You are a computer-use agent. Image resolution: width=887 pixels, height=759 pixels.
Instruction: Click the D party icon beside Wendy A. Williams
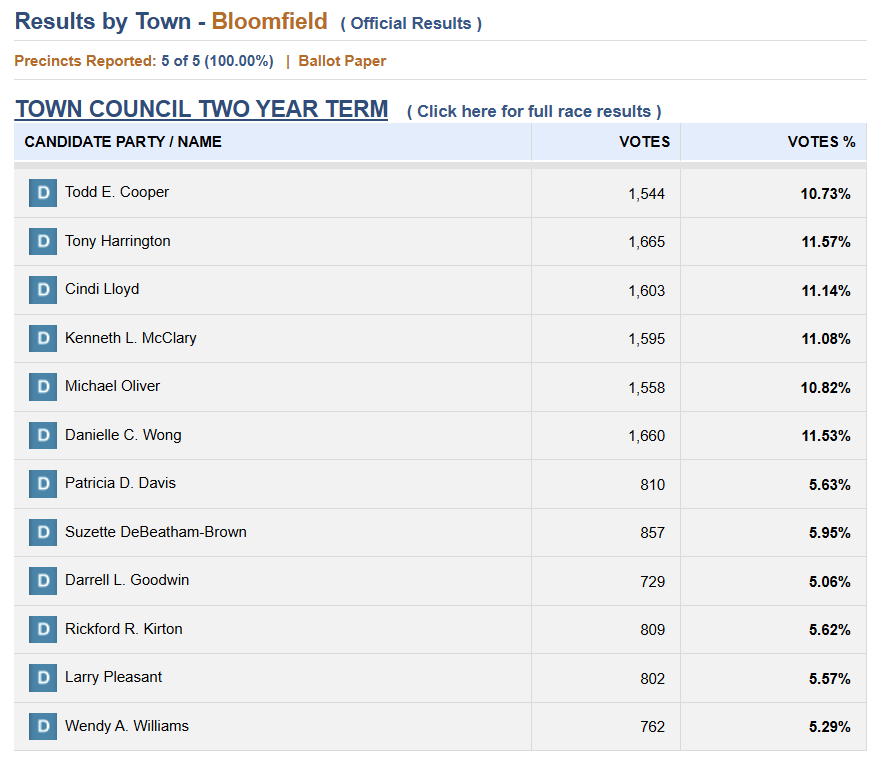point(43,726)
